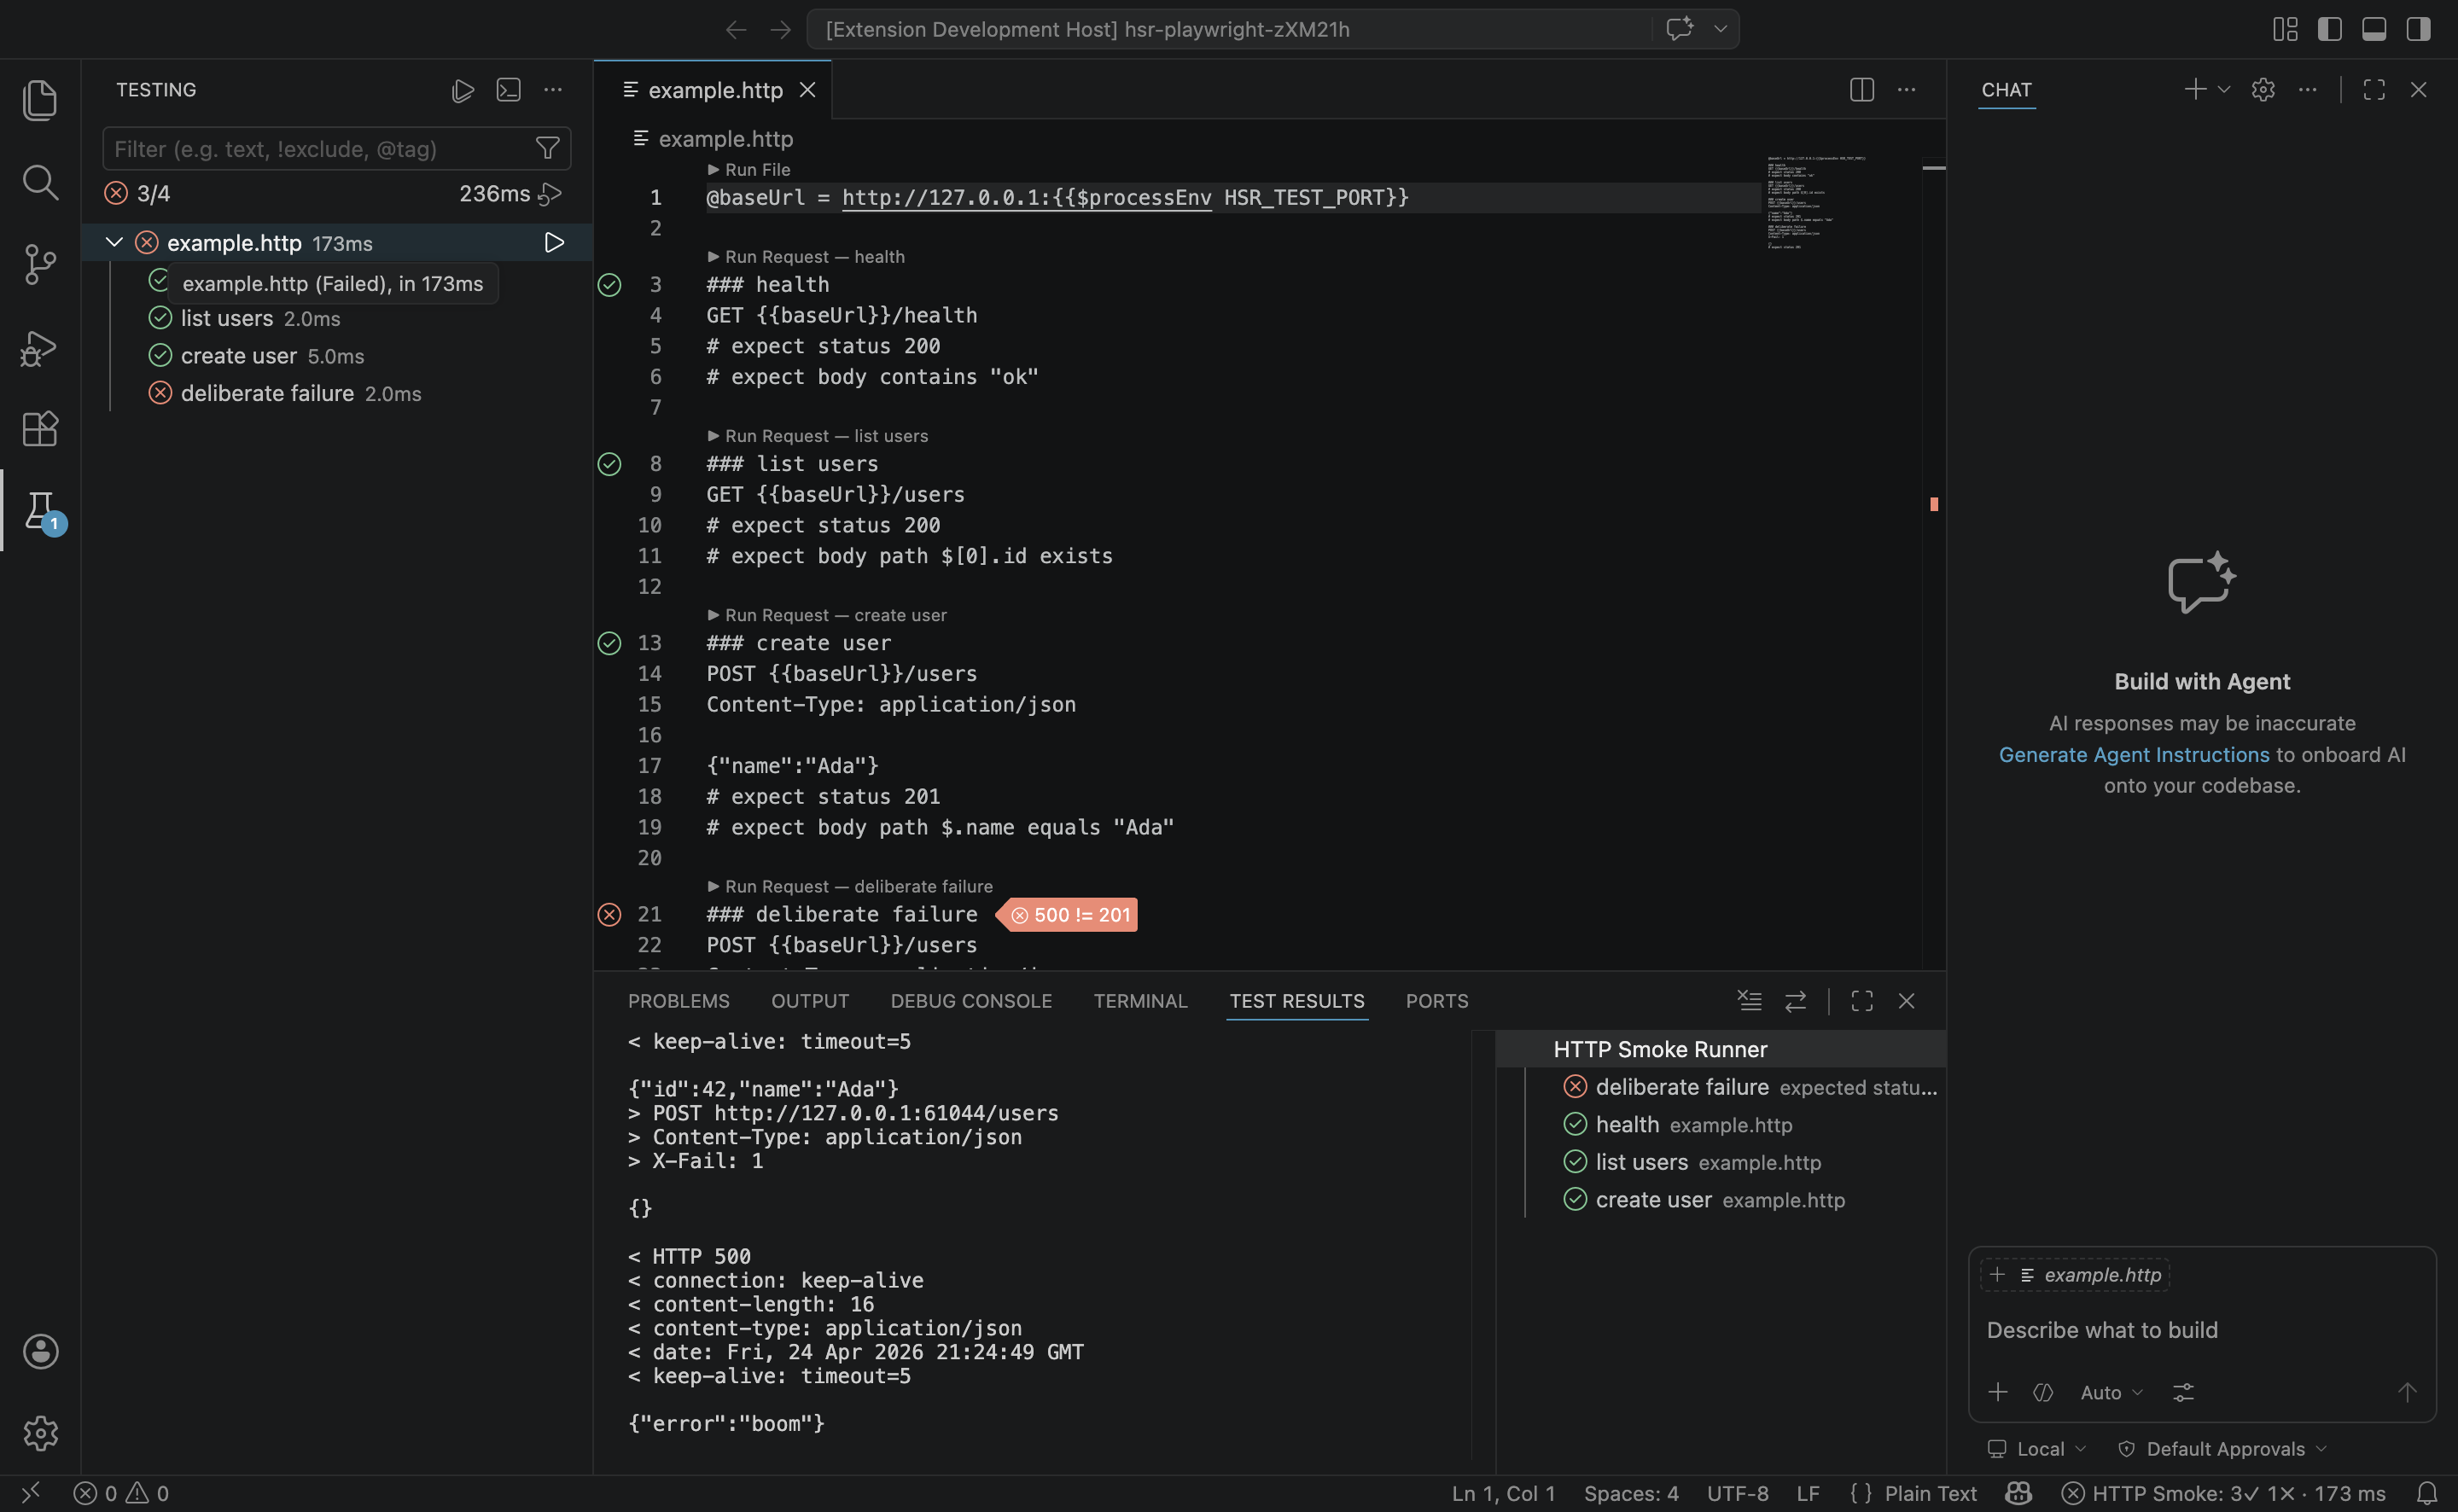Open the Default Approvals dropdown
Screen dimensions: 2458x1512
click(x=2223, y=1449)
